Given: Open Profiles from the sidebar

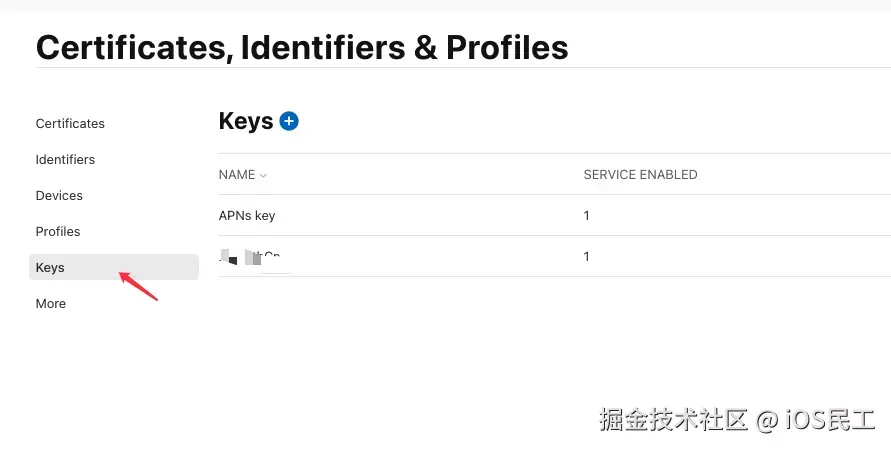Looking at the screenshot, I should 58,231.
